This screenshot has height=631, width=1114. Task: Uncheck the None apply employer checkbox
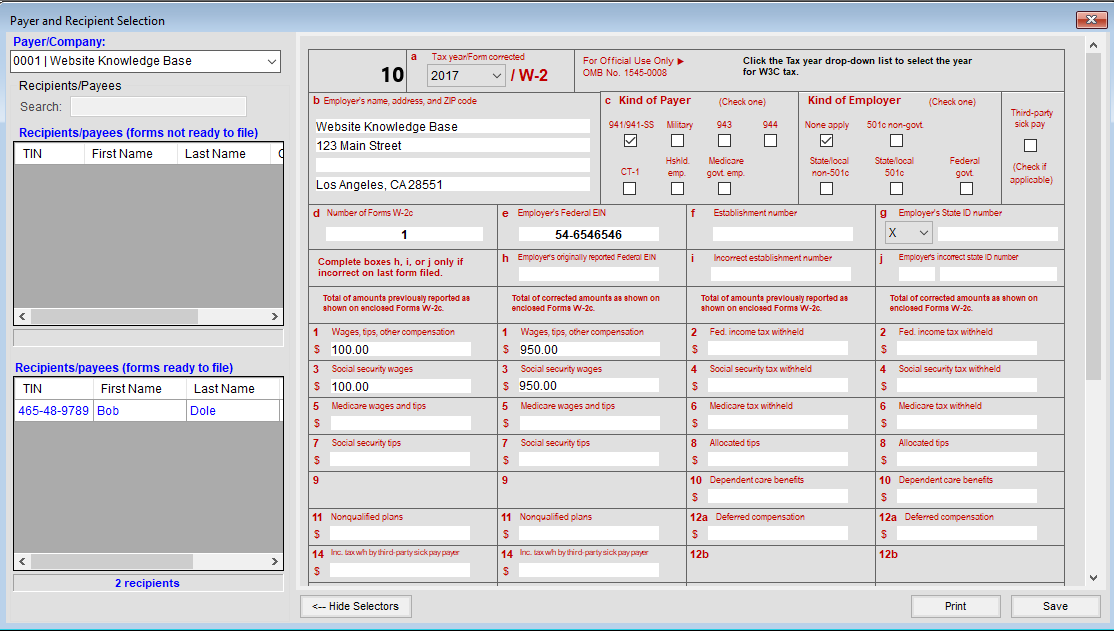tap(826, 141)
